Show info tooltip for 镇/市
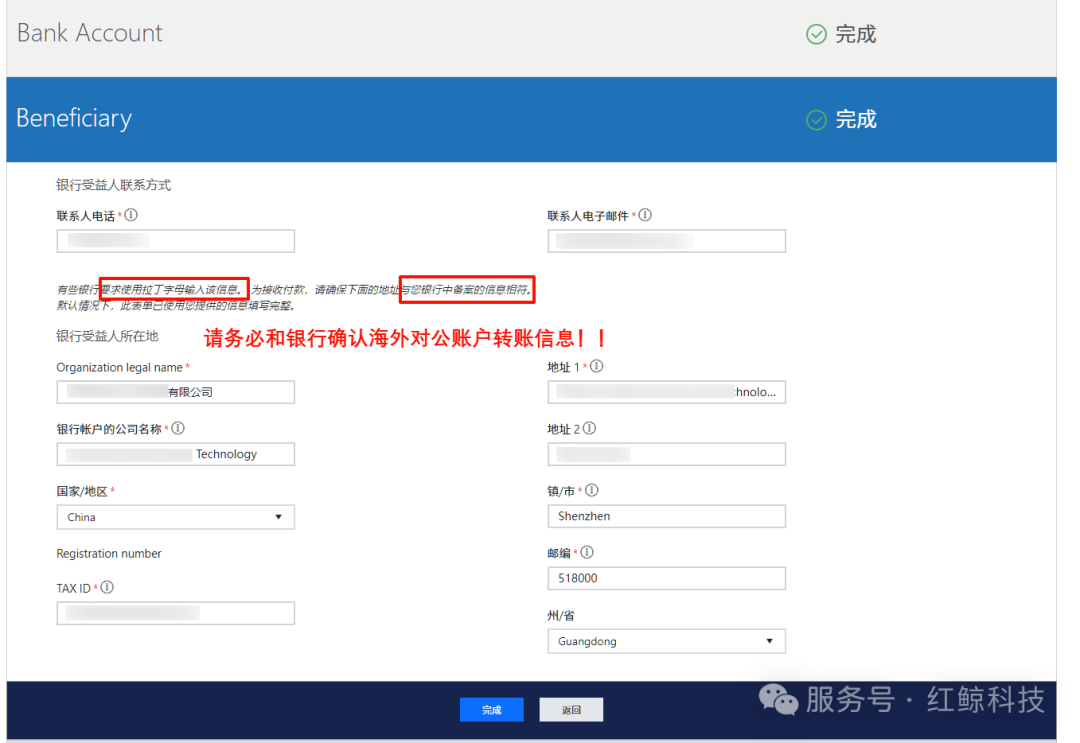Image resolution: width=1080 pixels, height=743 pixels. pyautogui.click(x=592, y=490)
